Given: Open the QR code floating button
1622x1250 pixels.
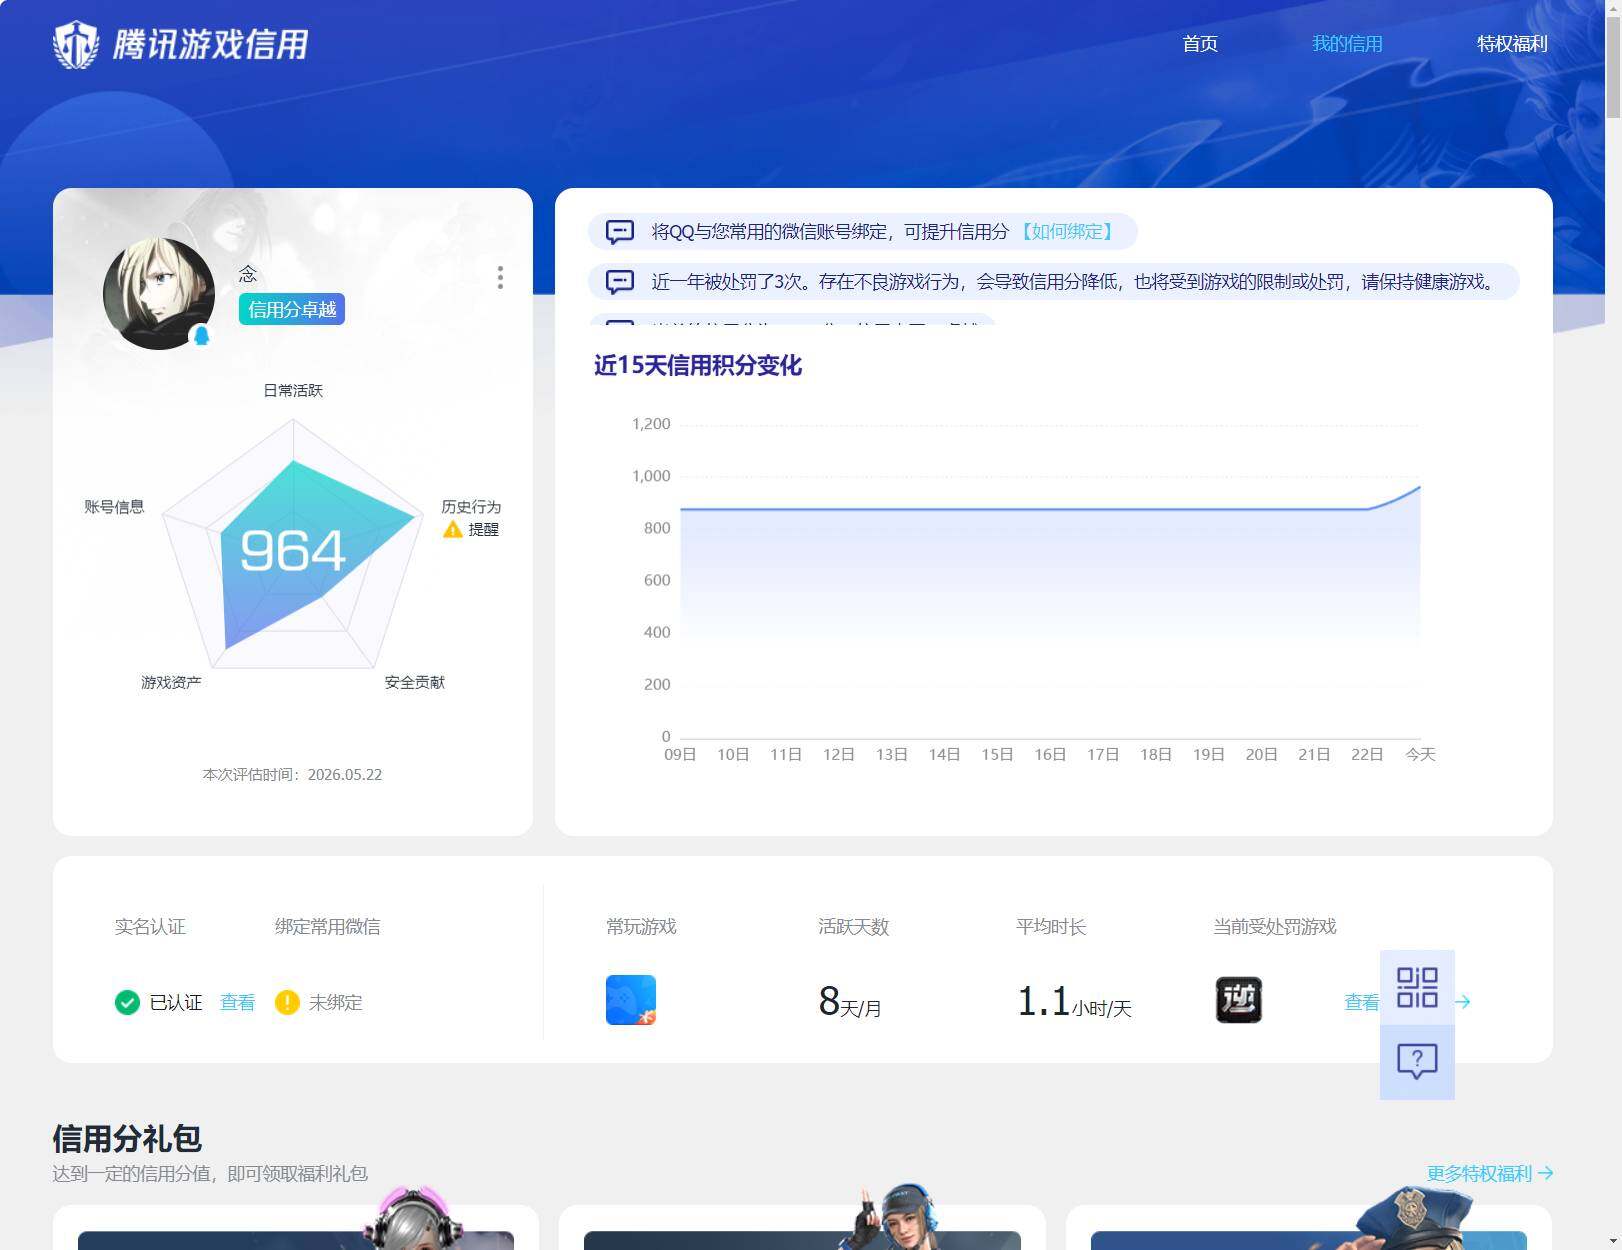Looking at the screenshot, I should pos(1417,987).
